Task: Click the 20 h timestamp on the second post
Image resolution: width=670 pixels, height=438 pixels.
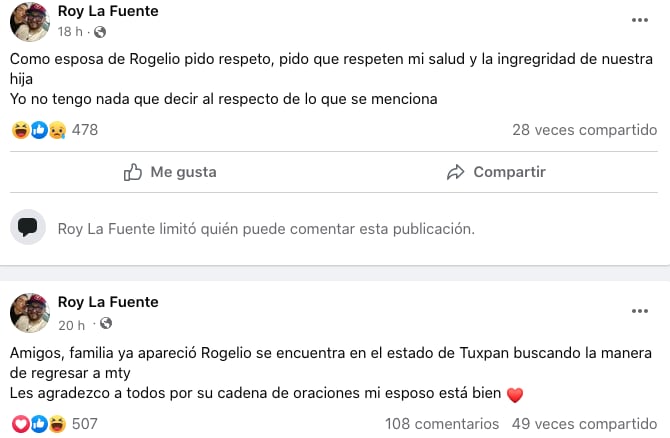Action: (x=70, y=323)
